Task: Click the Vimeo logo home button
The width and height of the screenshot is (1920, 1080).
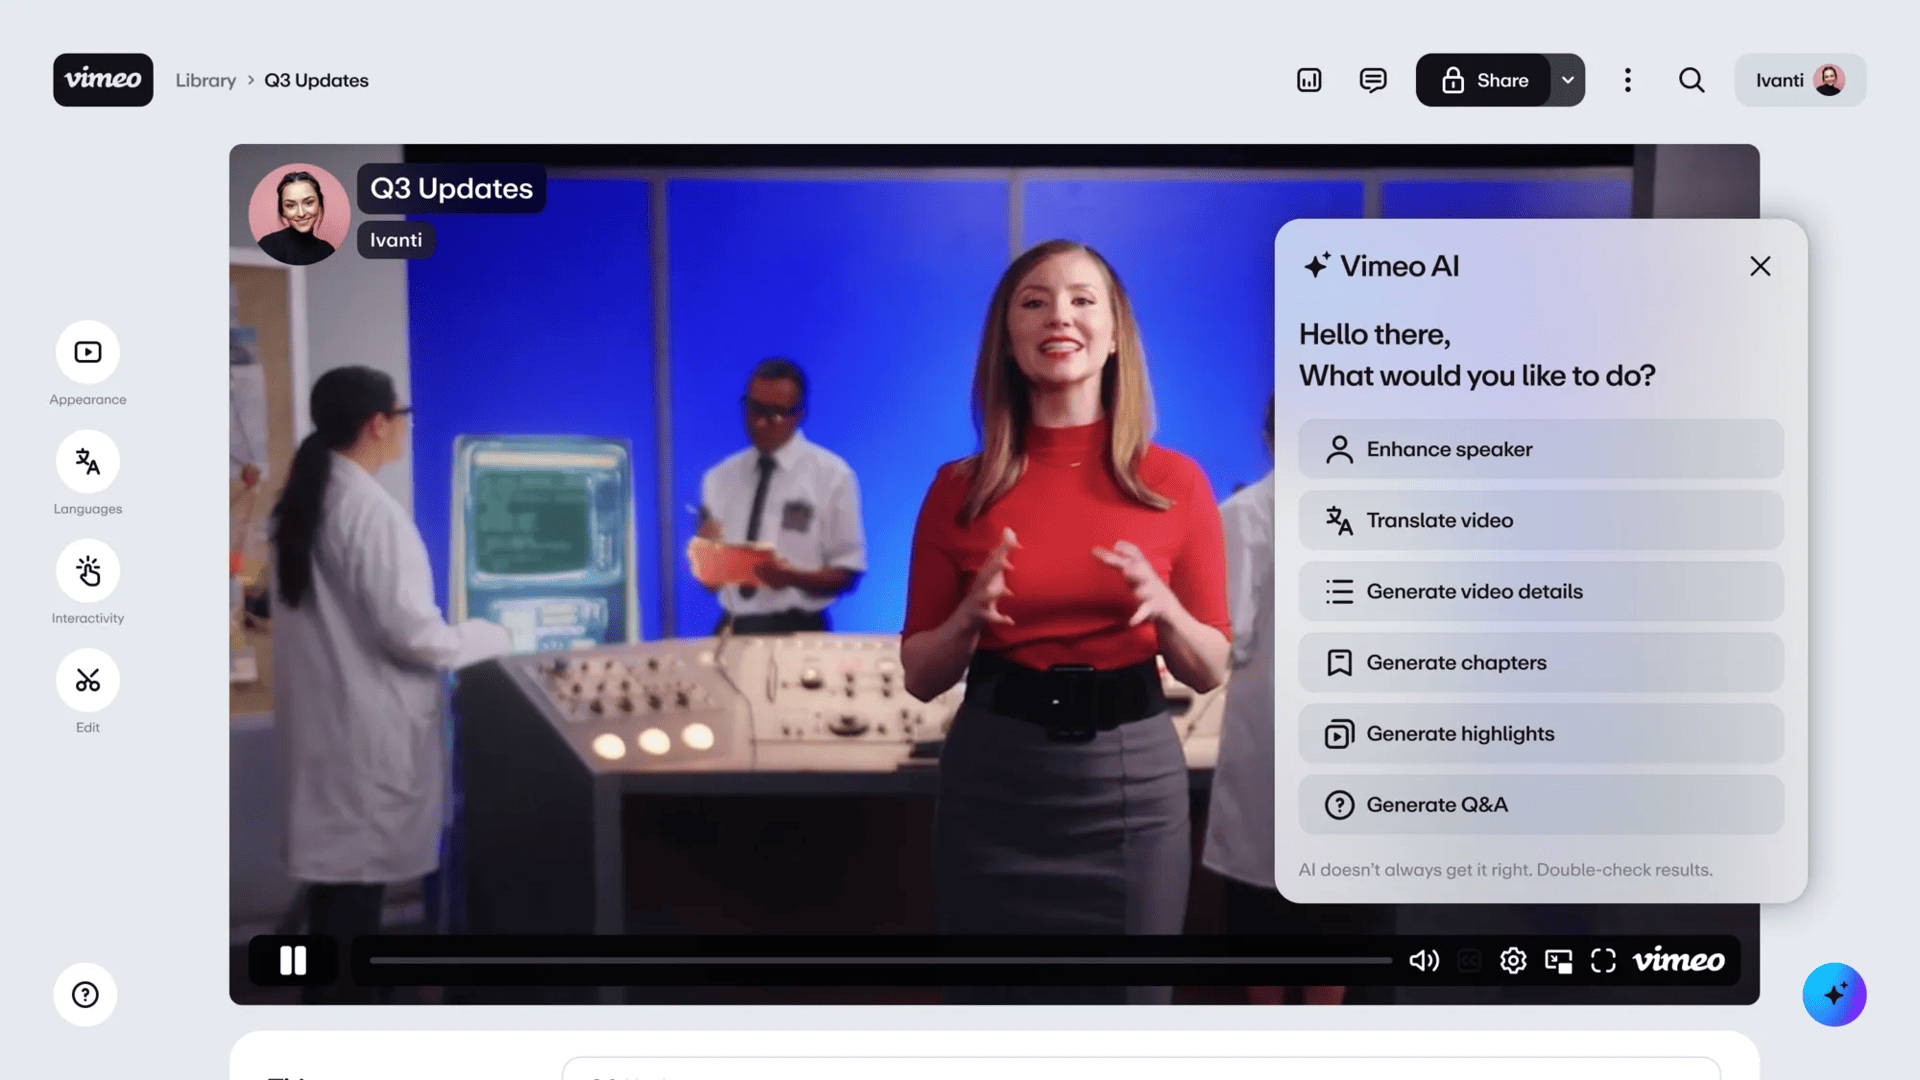Action: click(103, 80)
